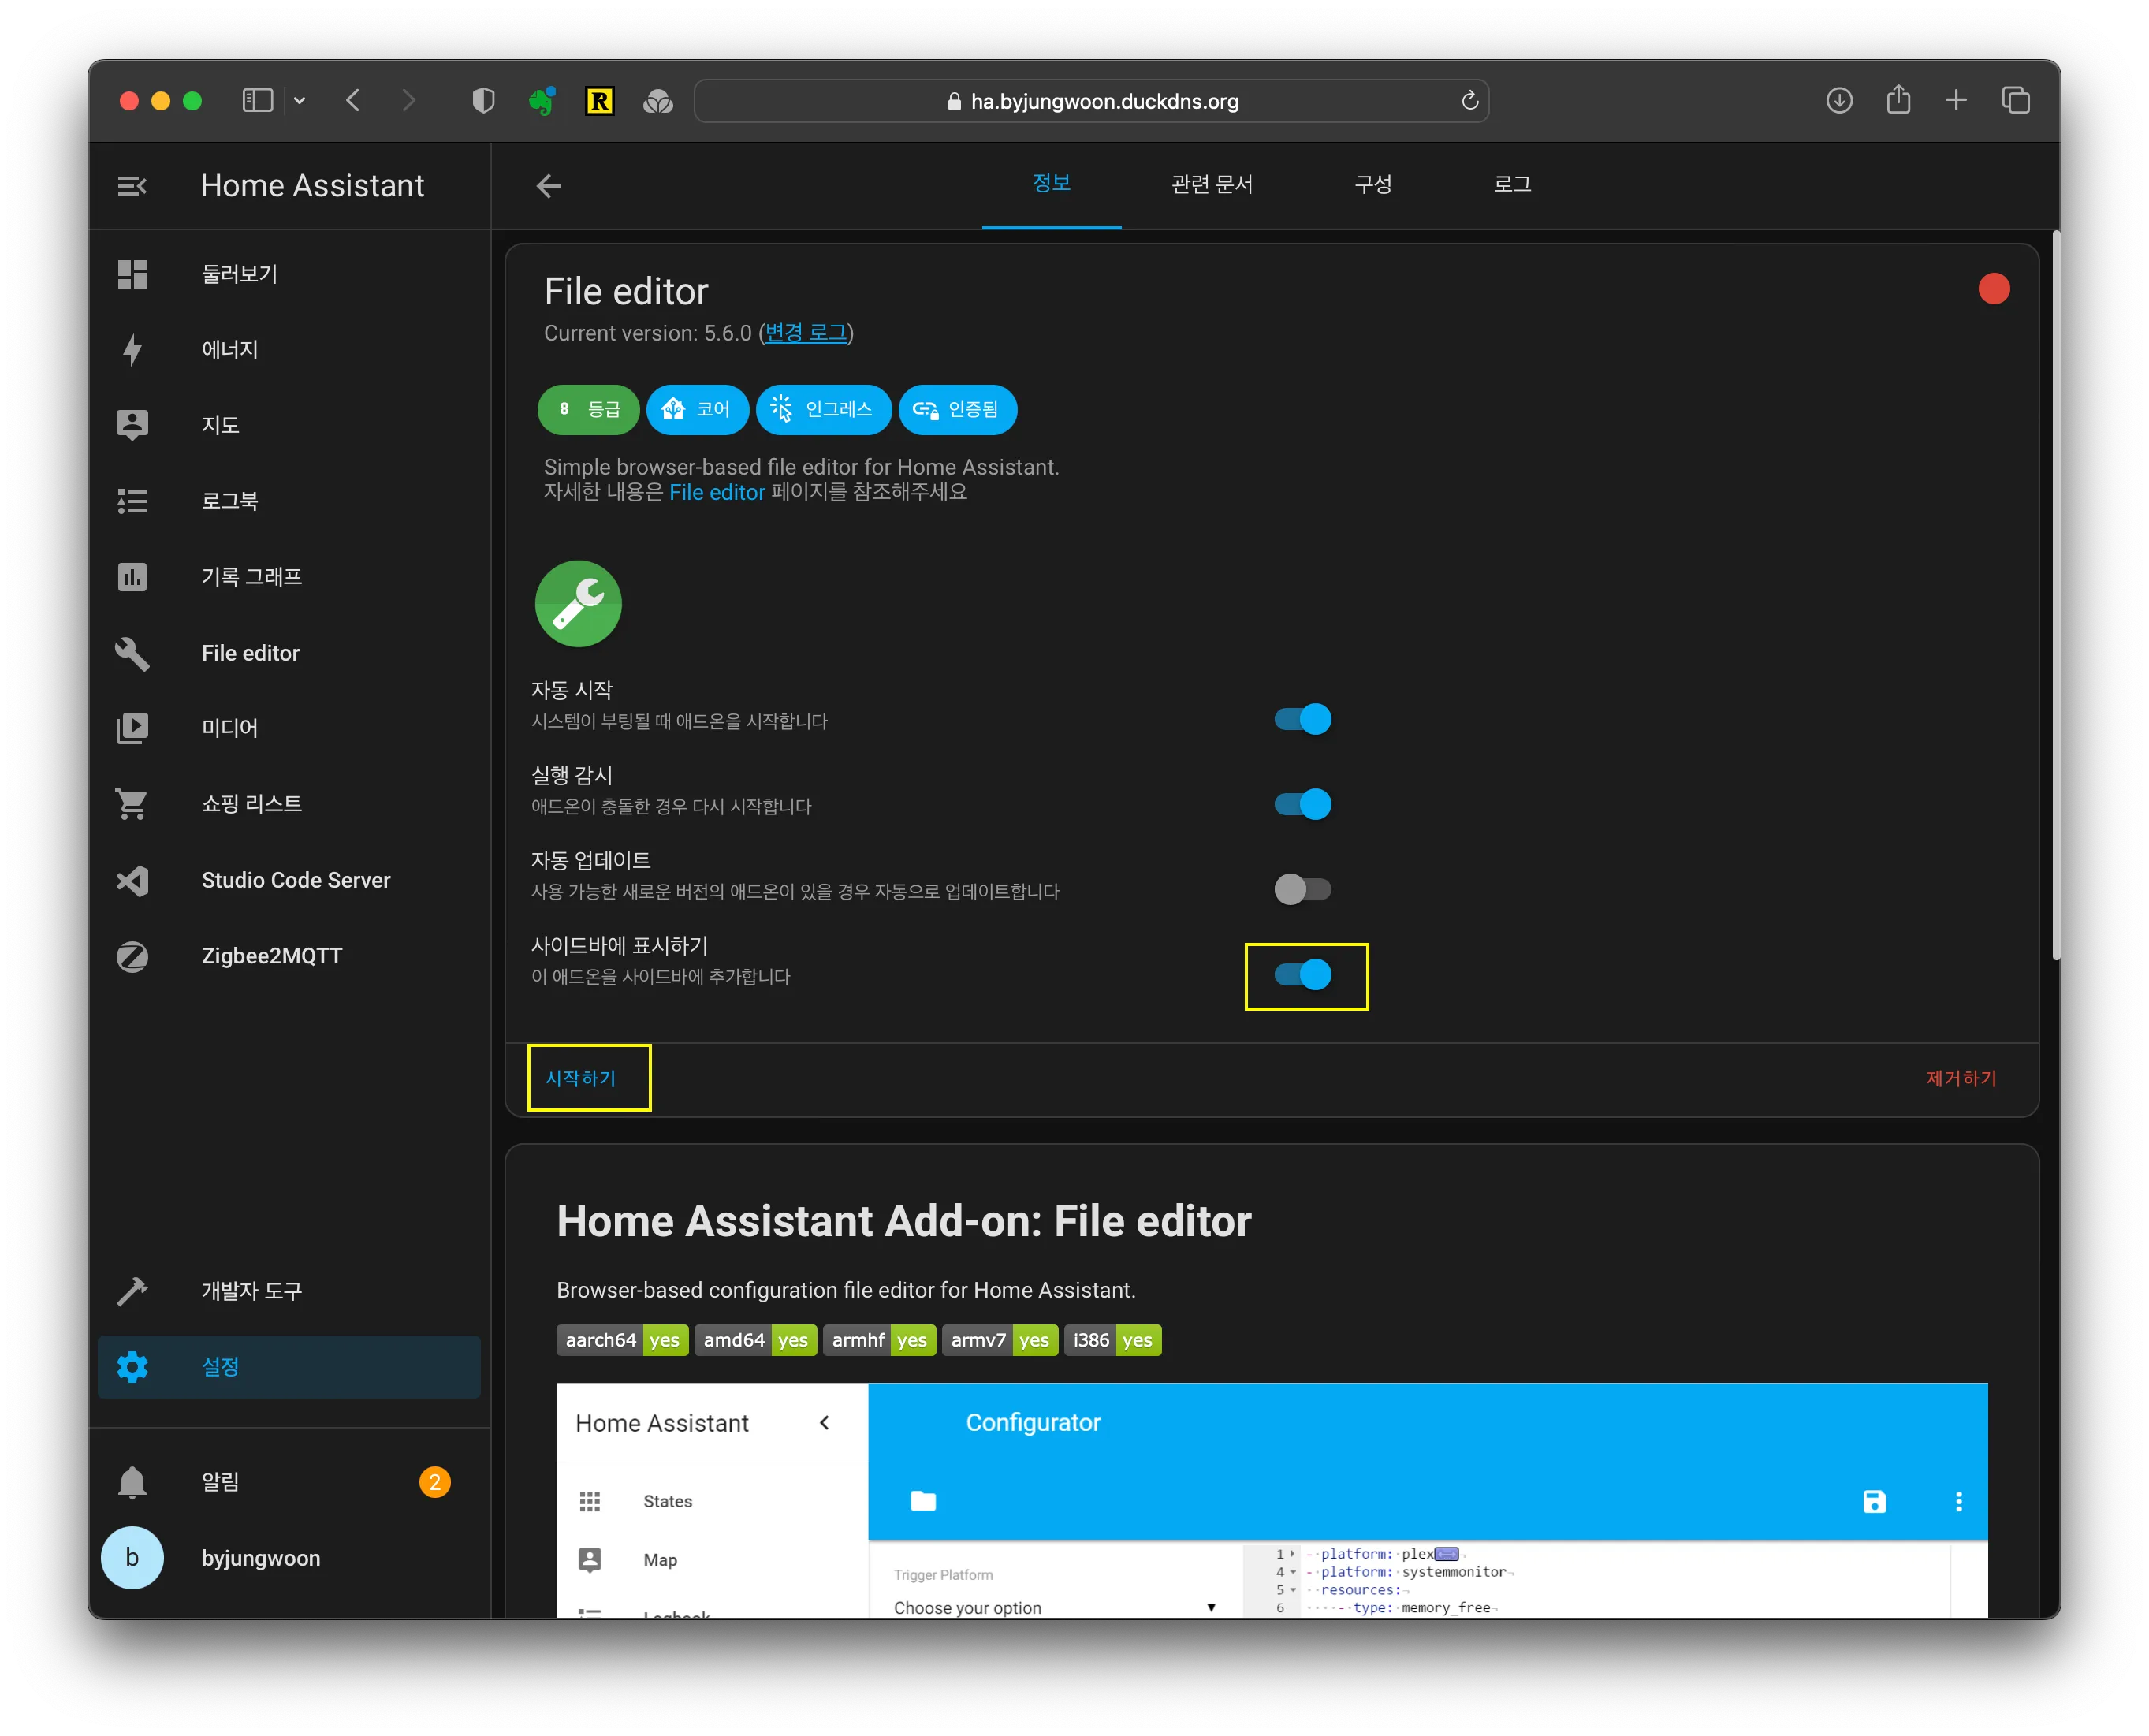Screen dimensions: 2149x1736
Task: Switch to the 정보 tab
Action: [x=1051, y=184]
